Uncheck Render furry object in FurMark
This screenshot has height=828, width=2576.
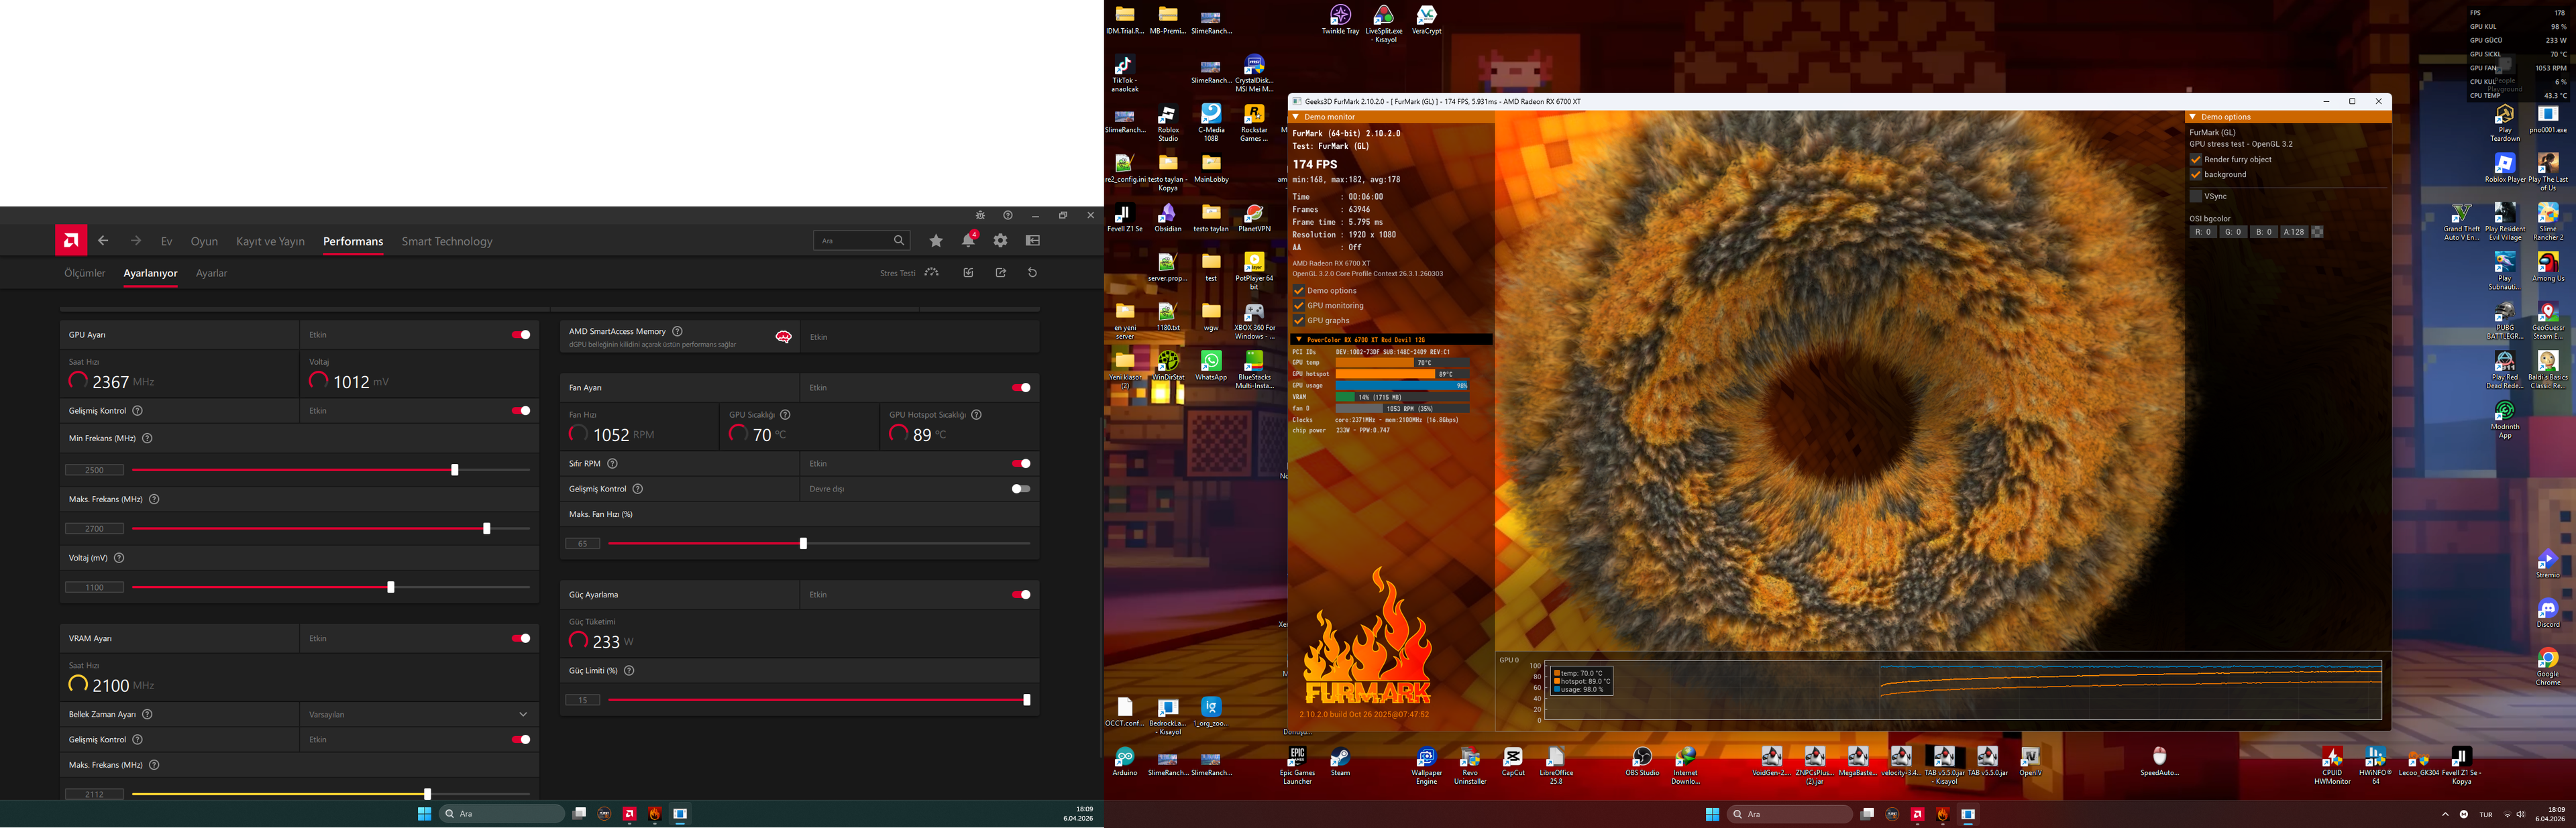(2196, 159)
